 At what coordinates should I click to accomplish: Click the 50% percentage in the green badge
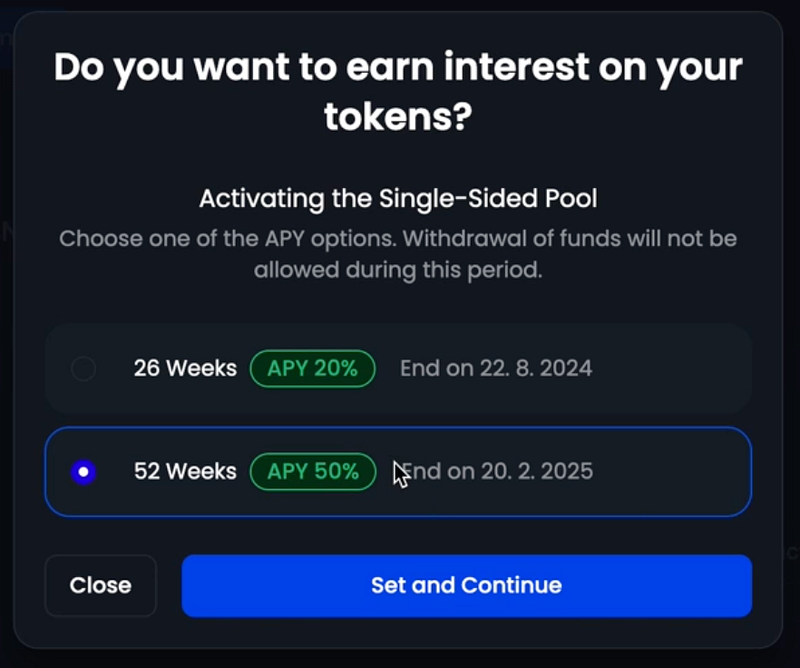tap(337, 472)
